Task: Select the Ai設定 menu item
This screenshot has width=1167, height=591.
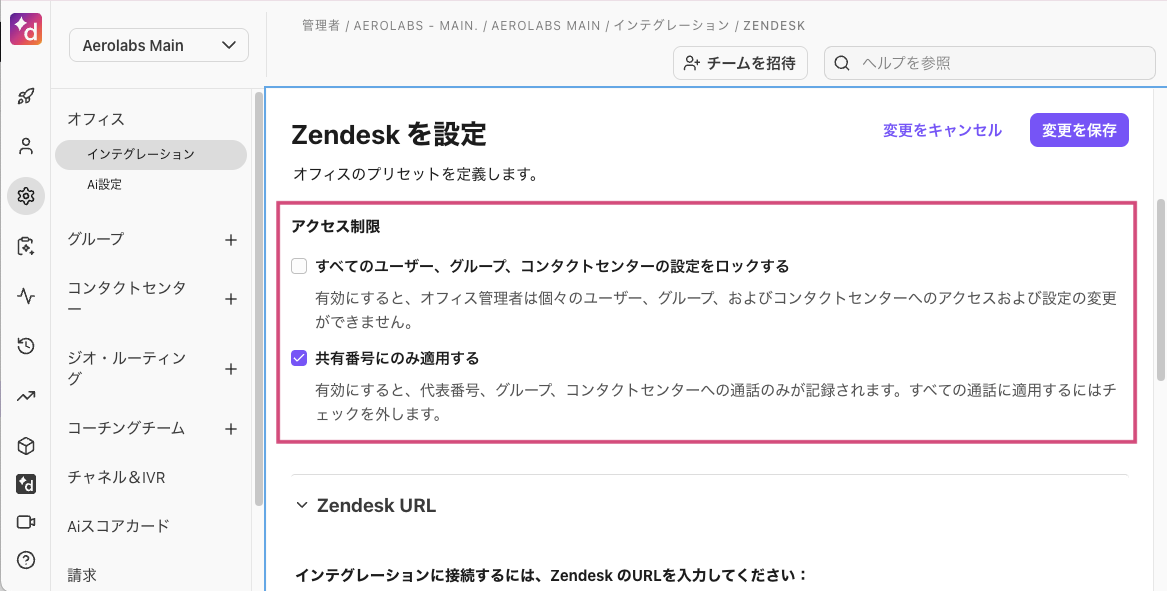Action: [x=104, y=185]
